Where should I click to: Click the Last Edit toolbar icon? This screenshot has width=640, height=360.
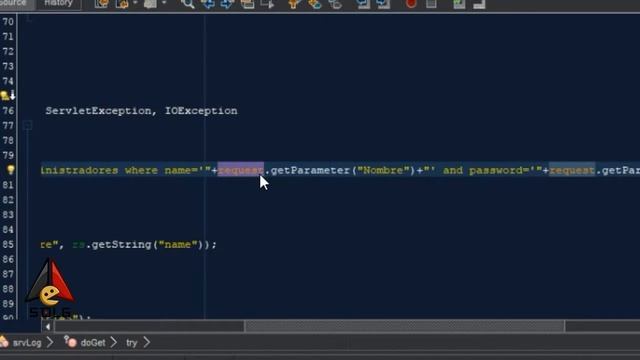tap(102, 4)
